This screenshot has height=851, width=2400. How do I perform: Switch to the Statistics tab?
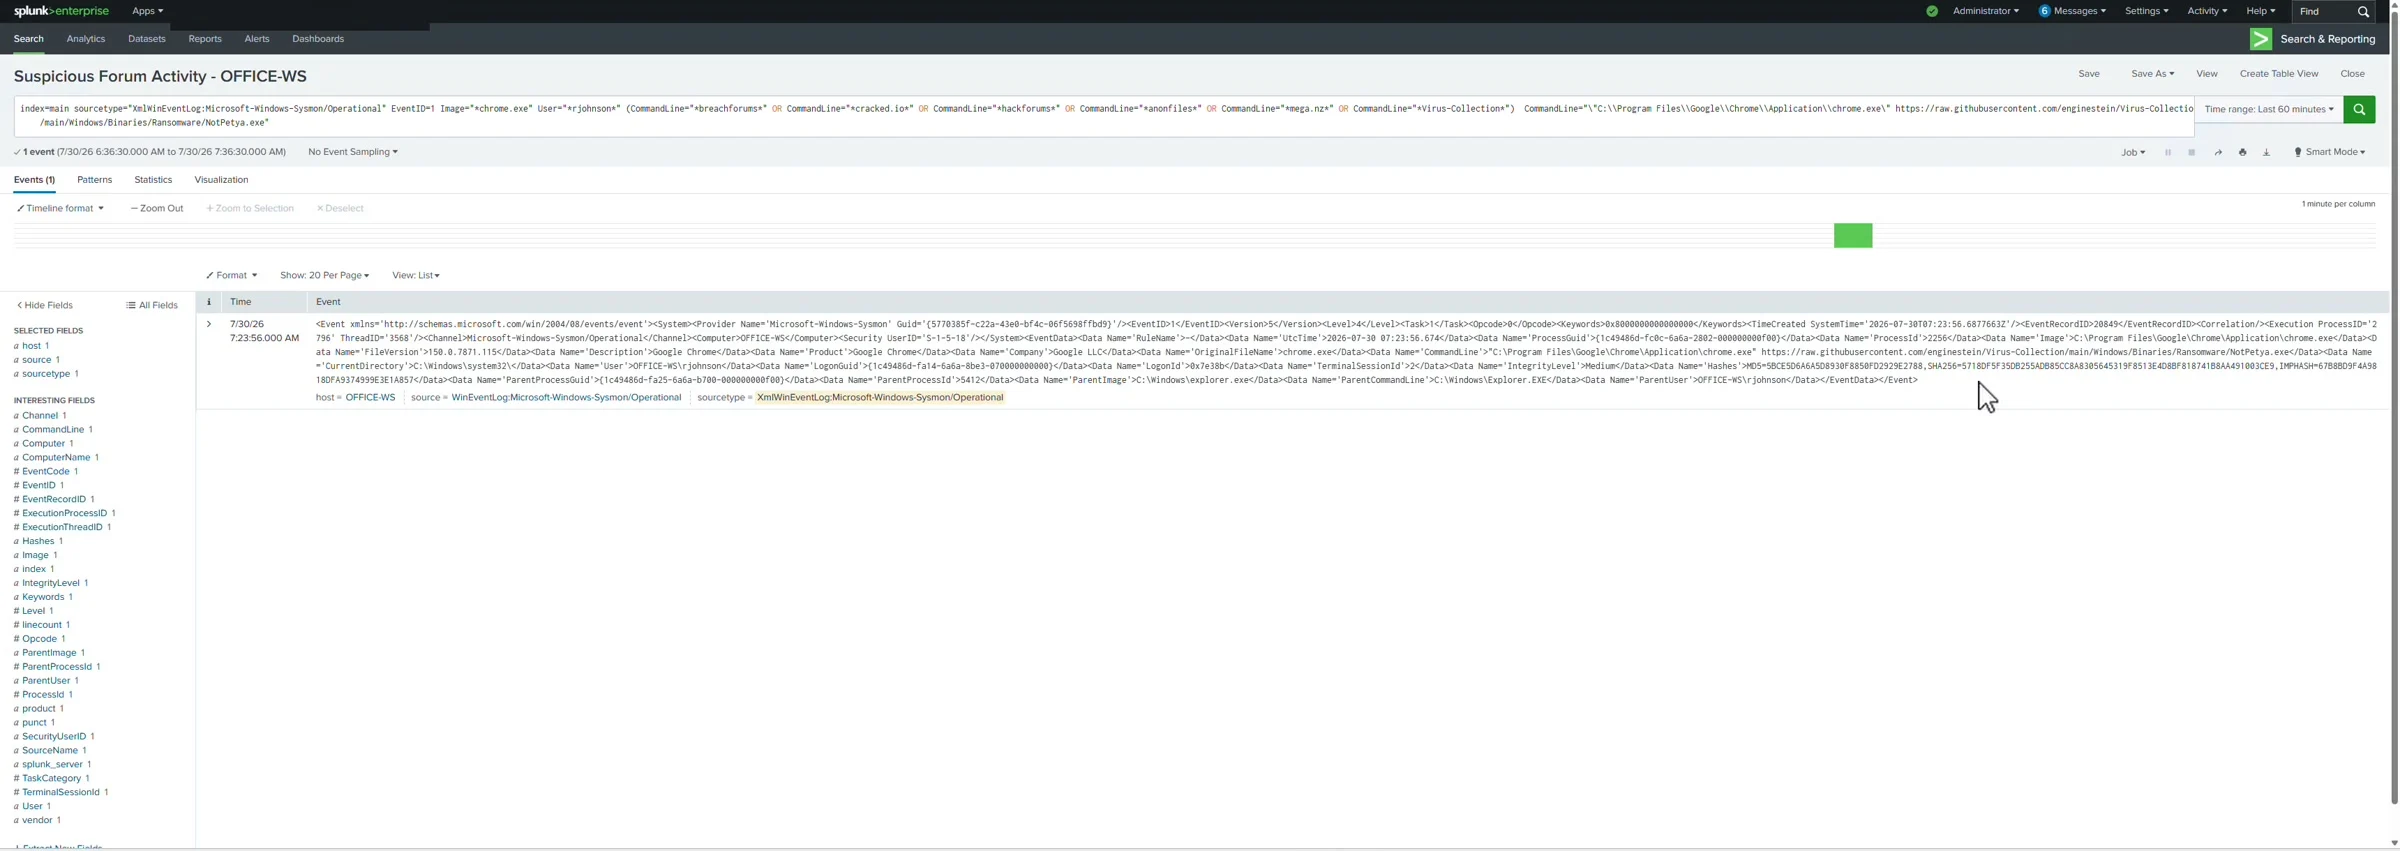tap(153, 180)
